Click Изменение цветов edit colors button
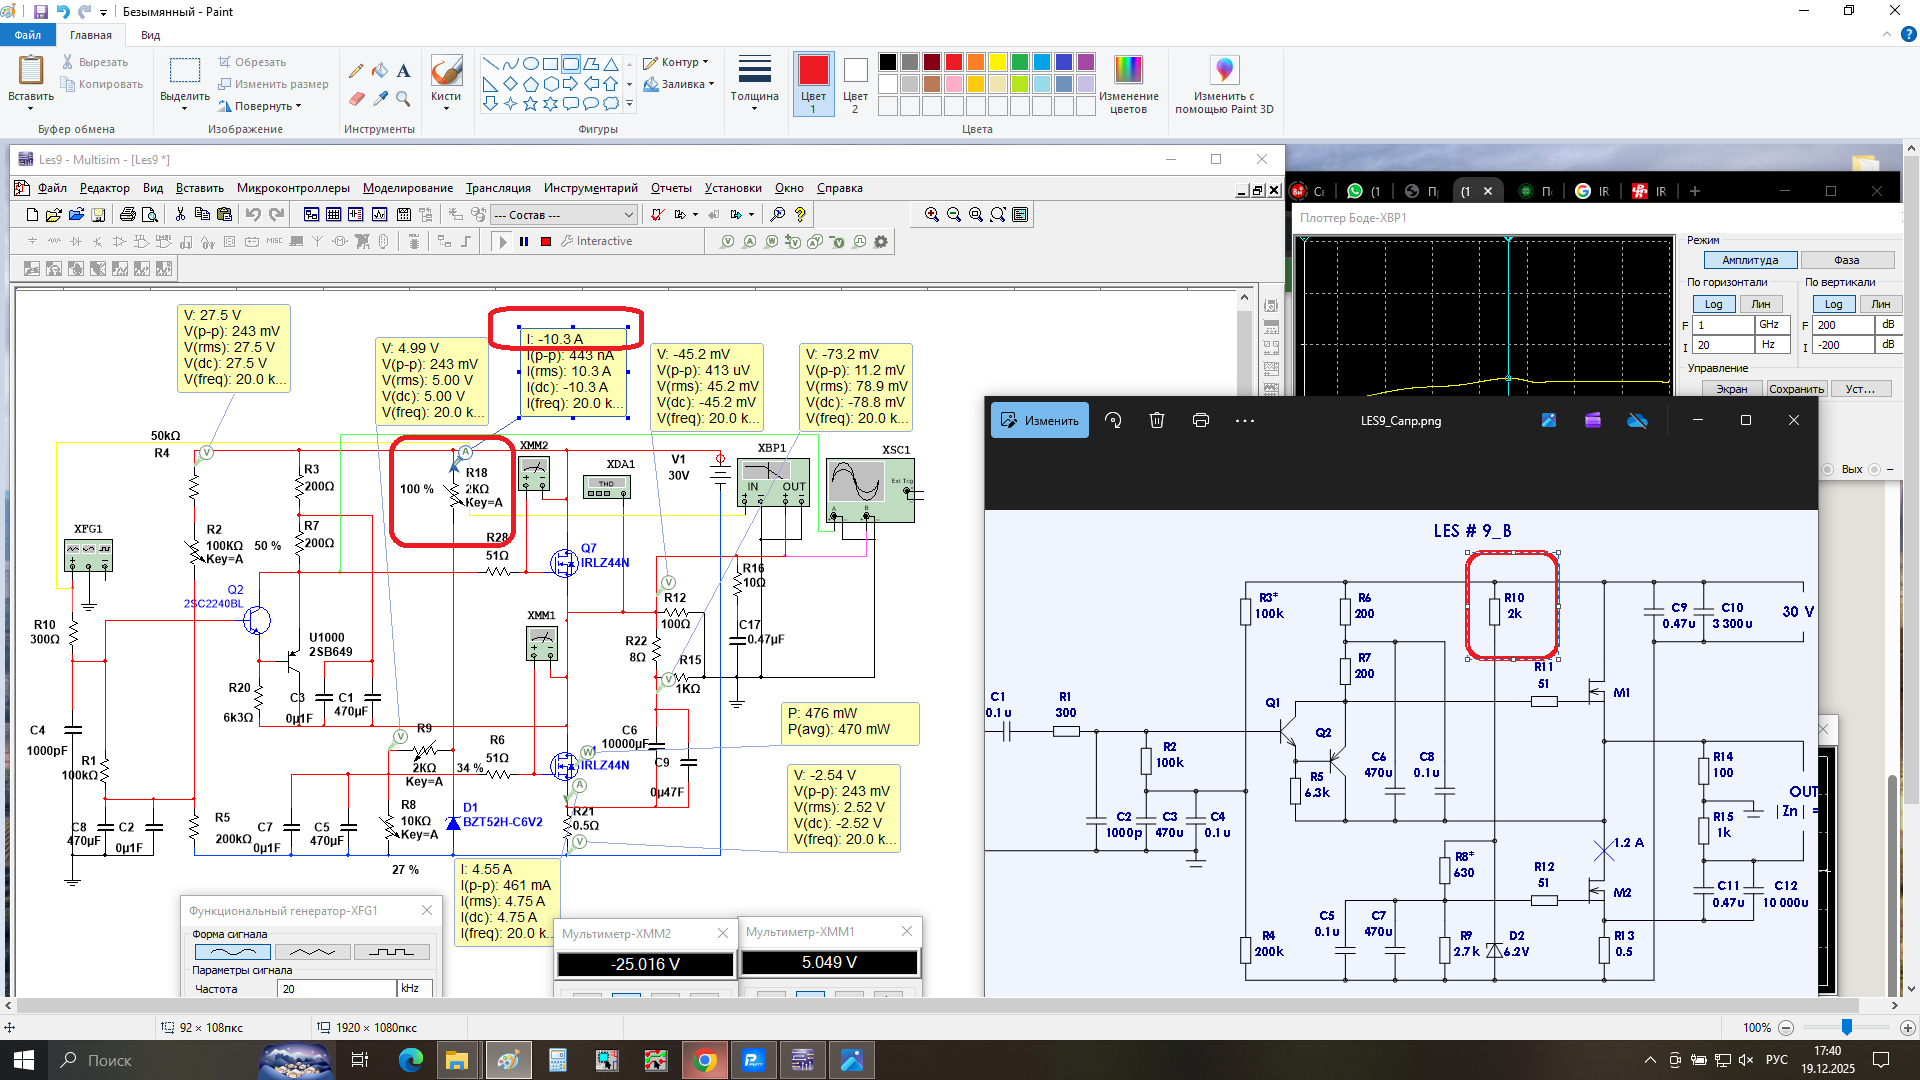The height and width of the screenshot is (1080, 1920). pyautogui.click(x=1128, y=84)
